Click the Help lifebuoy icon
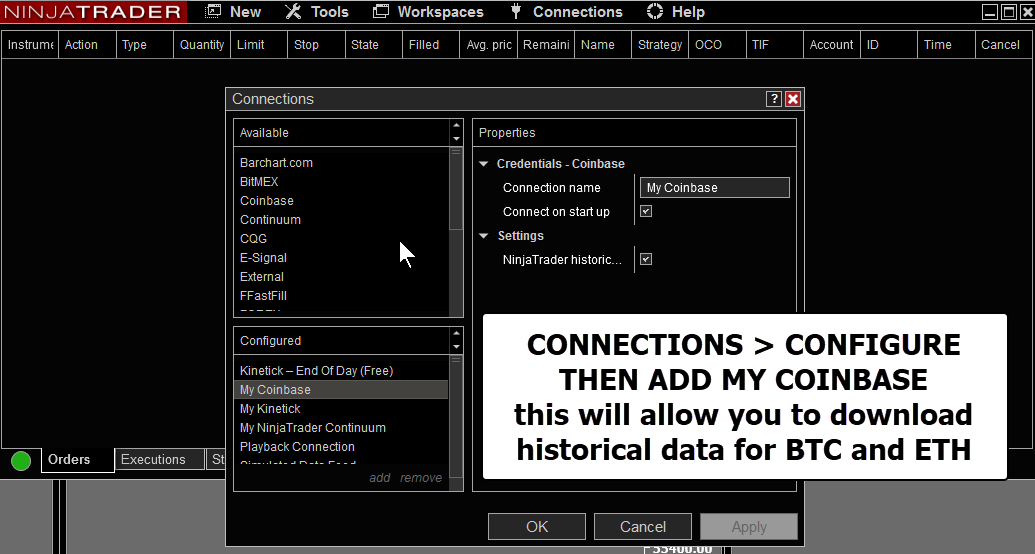 point(654,11)
